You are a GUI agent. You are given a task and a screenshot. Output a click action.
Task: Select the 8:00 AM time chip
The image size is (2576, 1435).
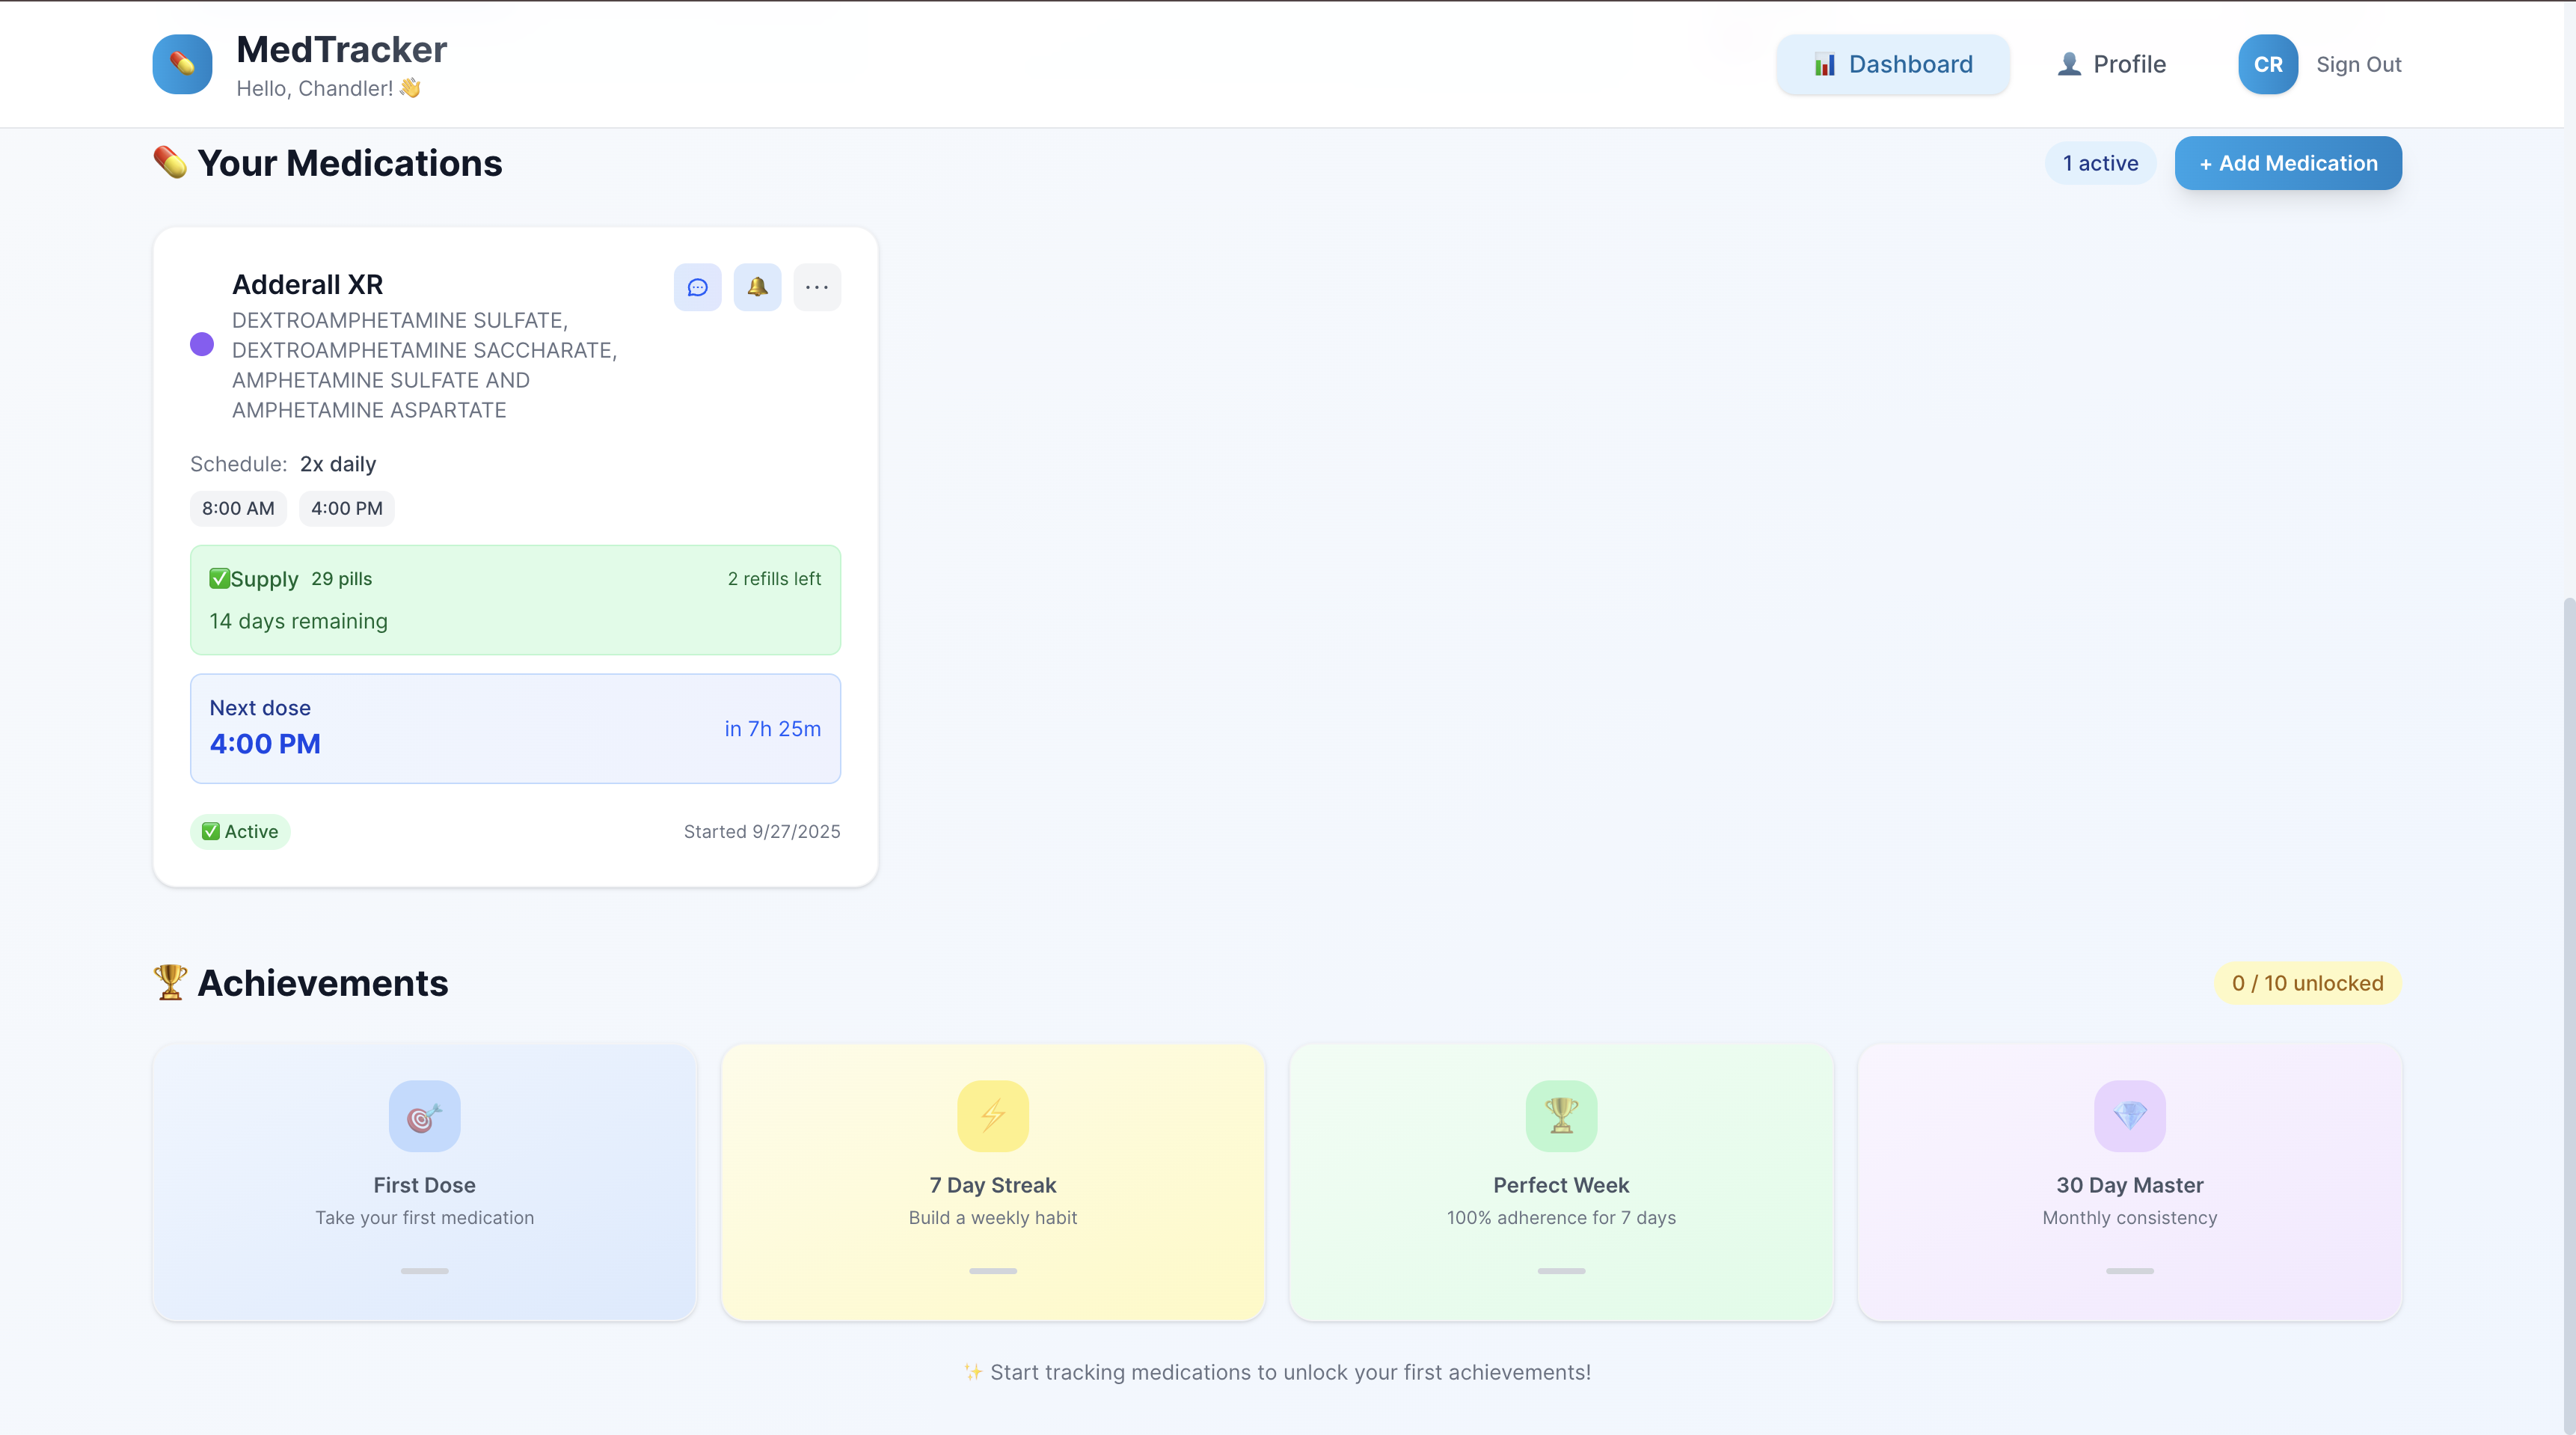coord(238,508)
